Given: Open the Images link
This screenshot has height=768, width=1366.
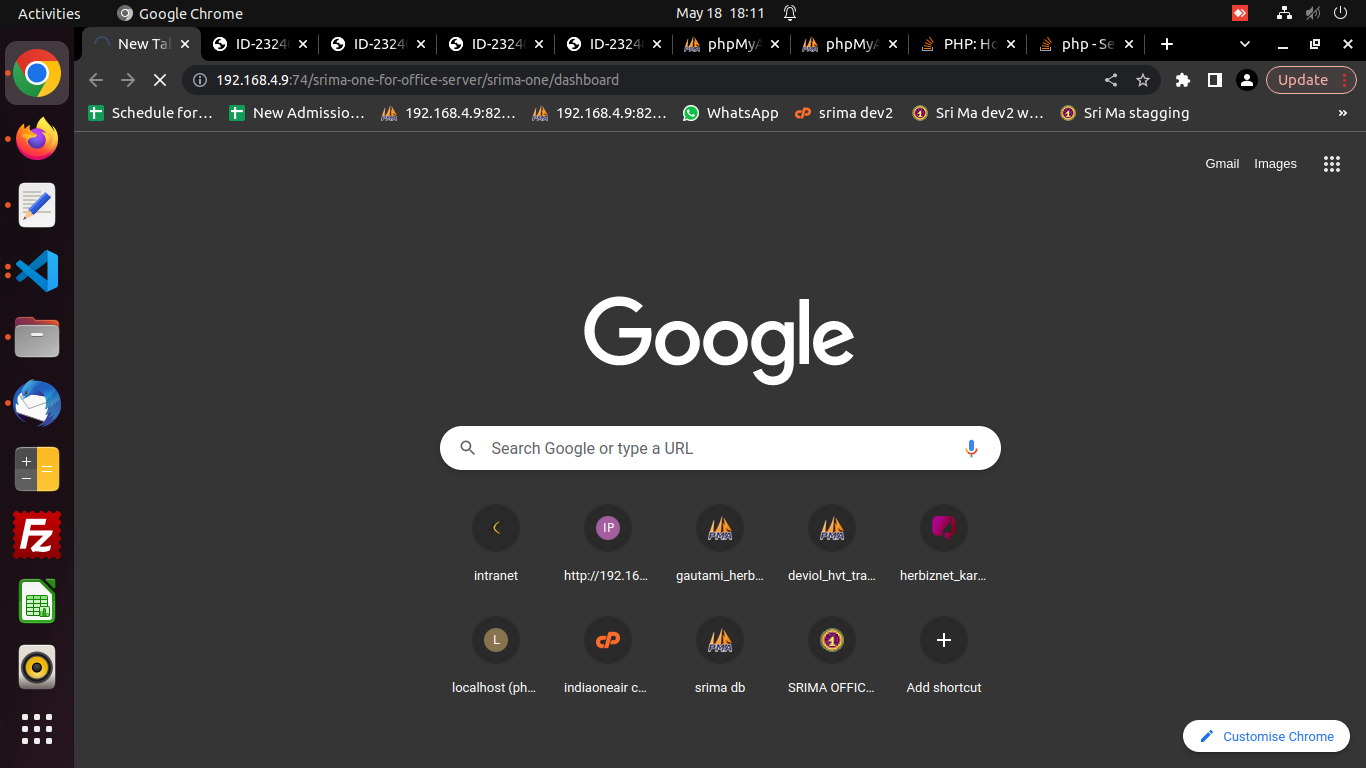Looking at the screenshot, I should pos(1275,164).
